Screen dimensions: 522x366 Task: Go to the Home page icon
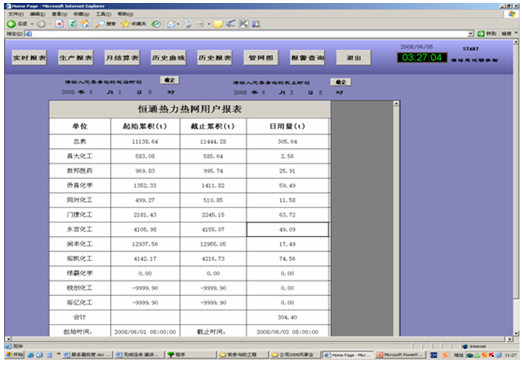(x=85, y=24)
